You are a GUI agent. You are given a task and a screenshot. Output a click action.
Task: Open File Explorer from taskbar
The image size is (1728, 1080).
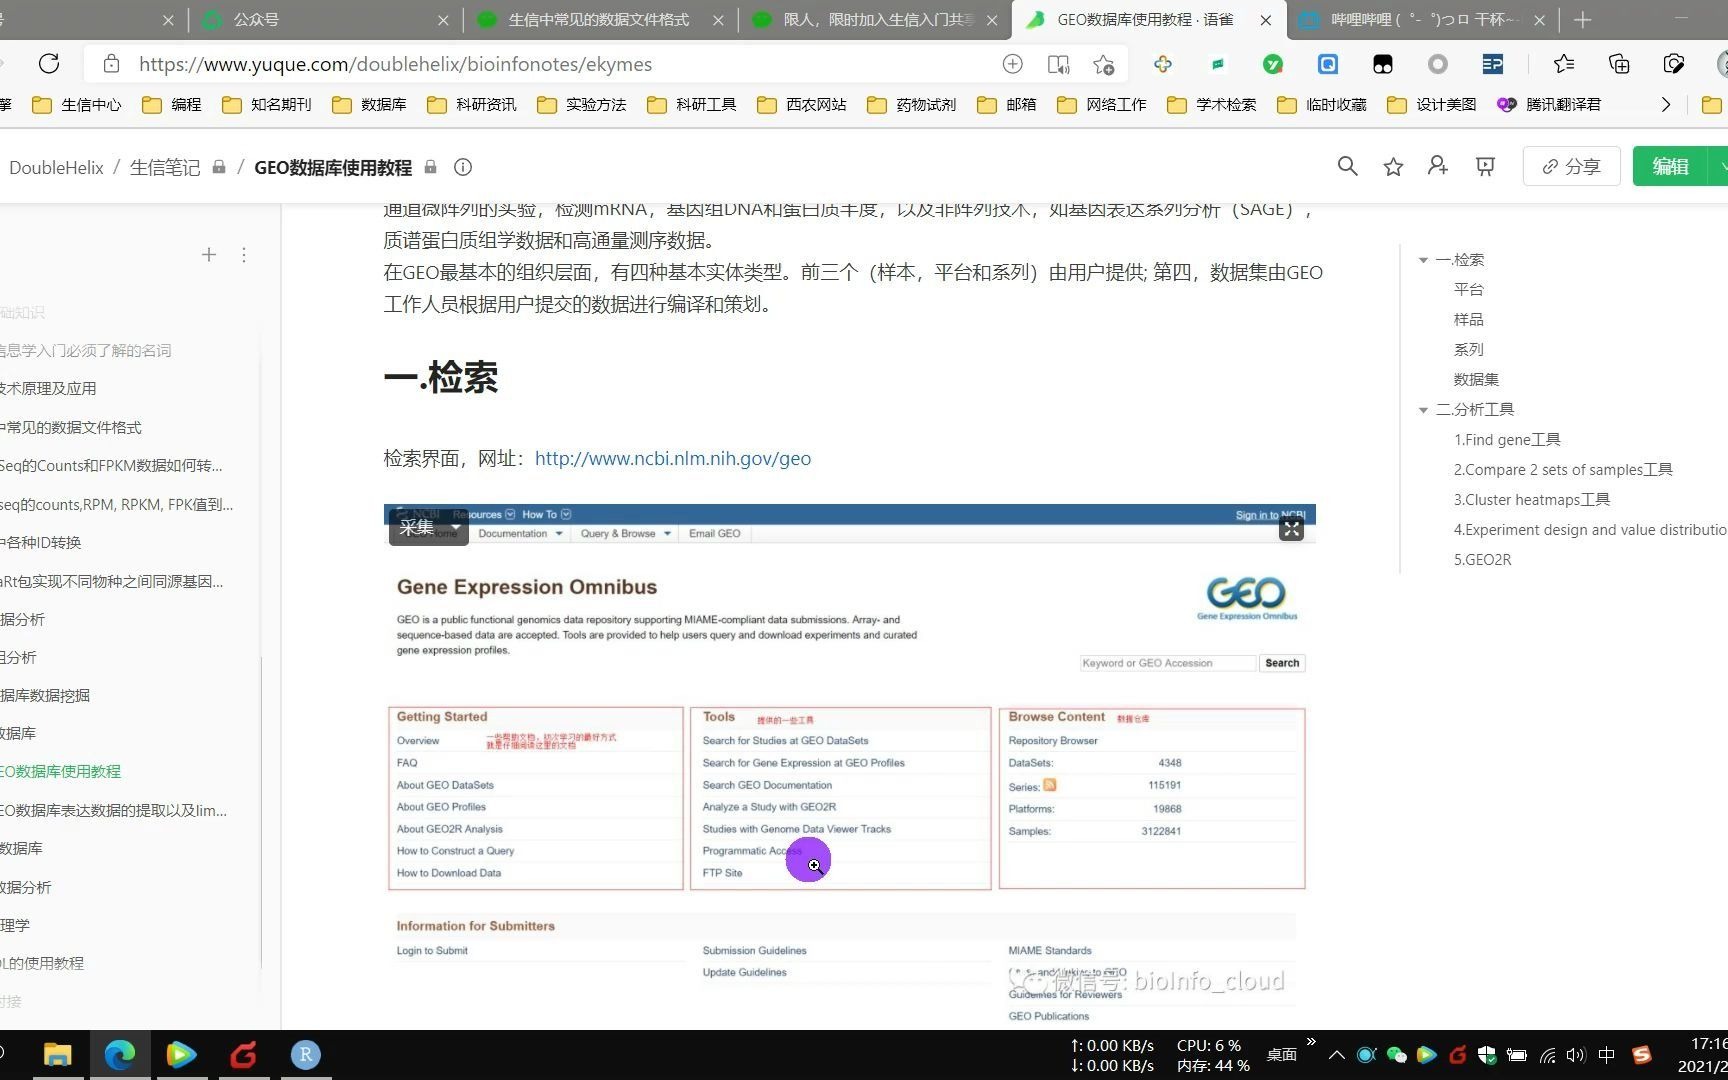tap(57, 1054)
